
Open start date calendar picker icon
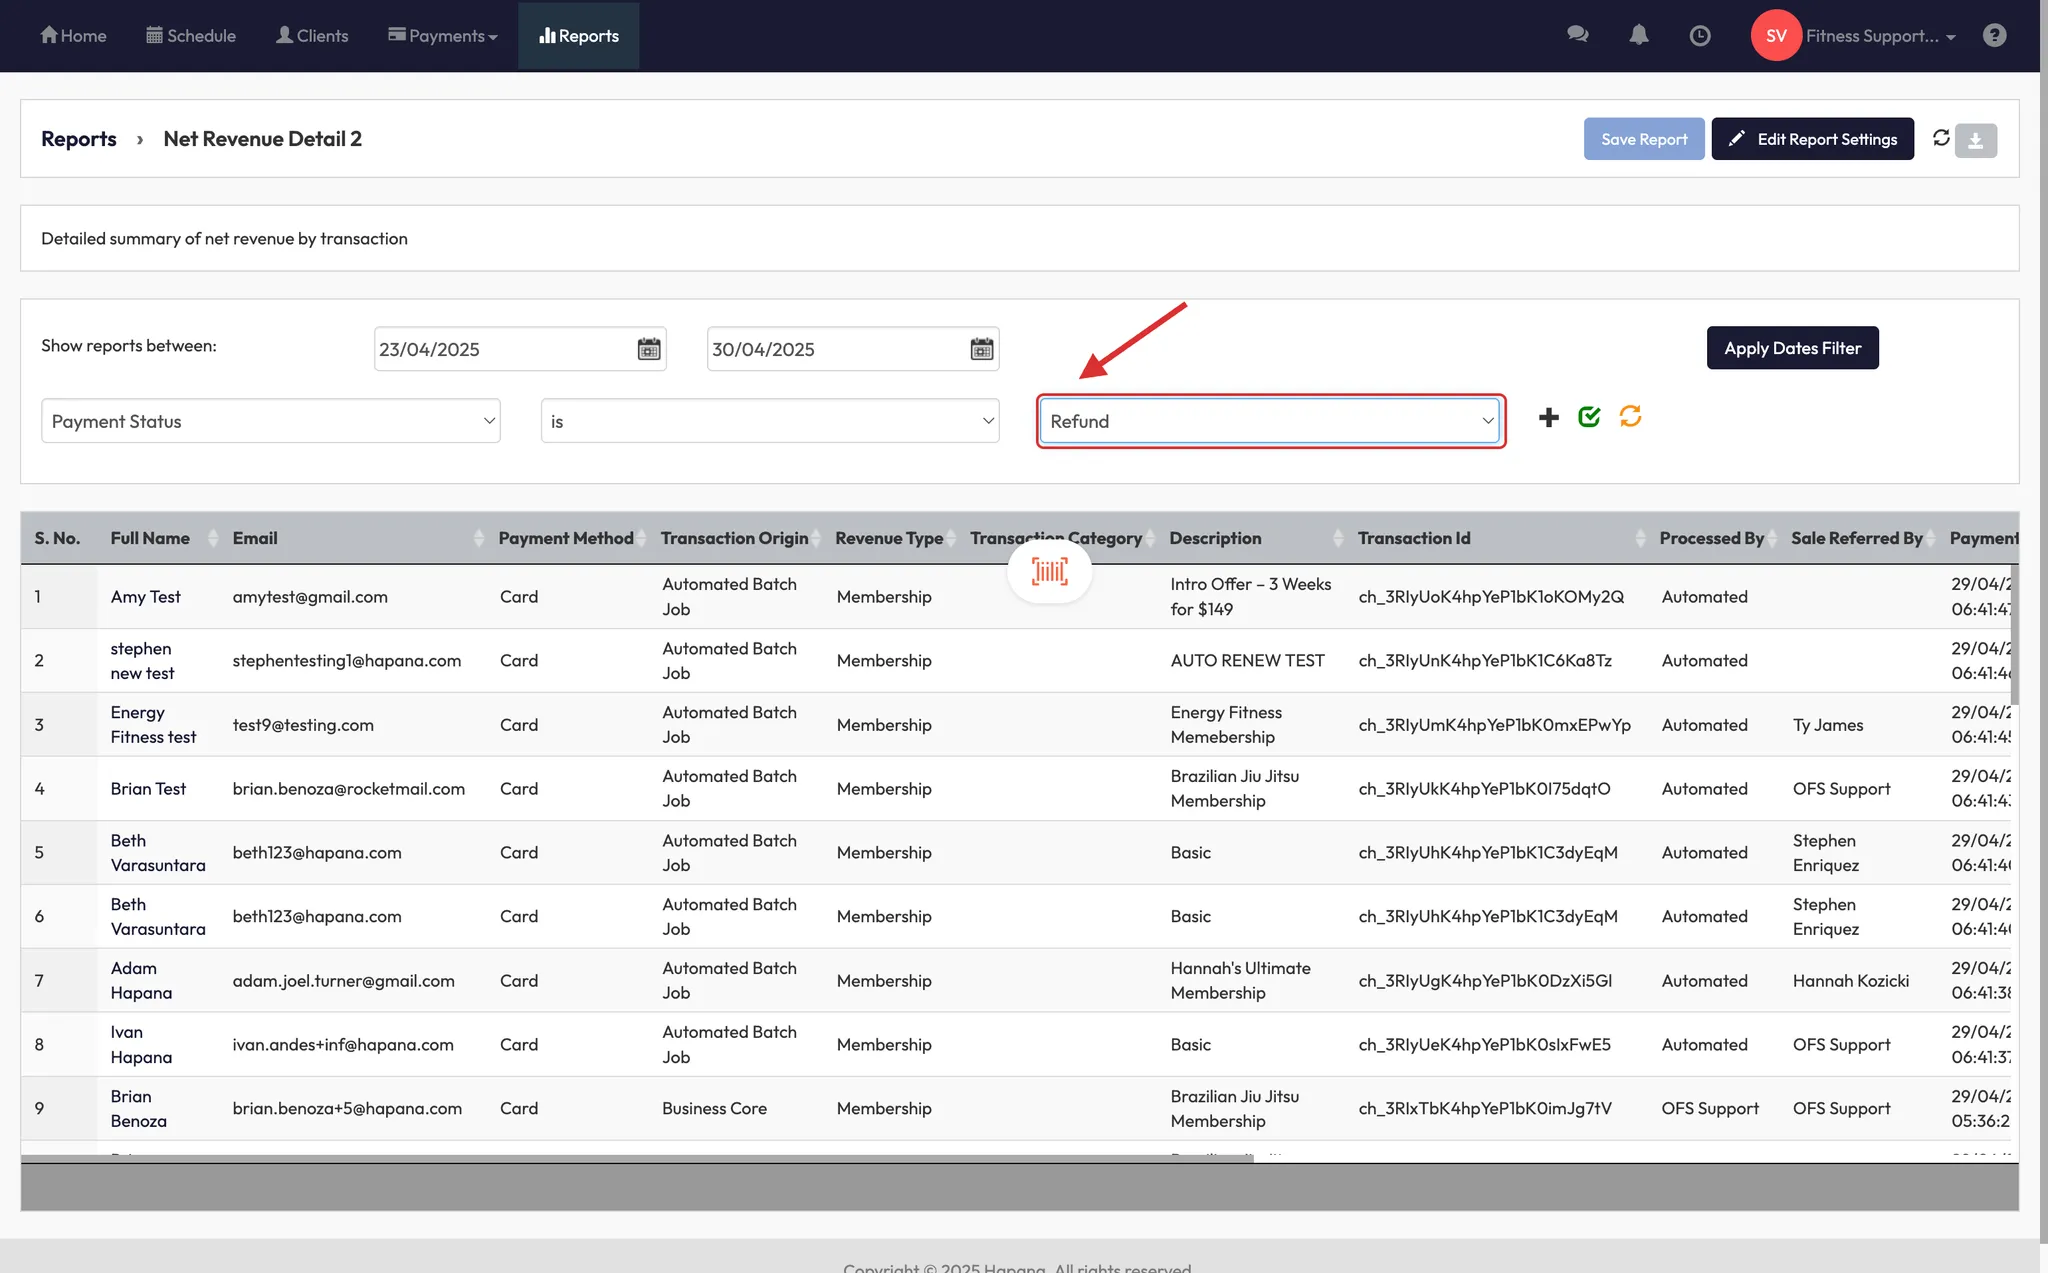point(649,349)
